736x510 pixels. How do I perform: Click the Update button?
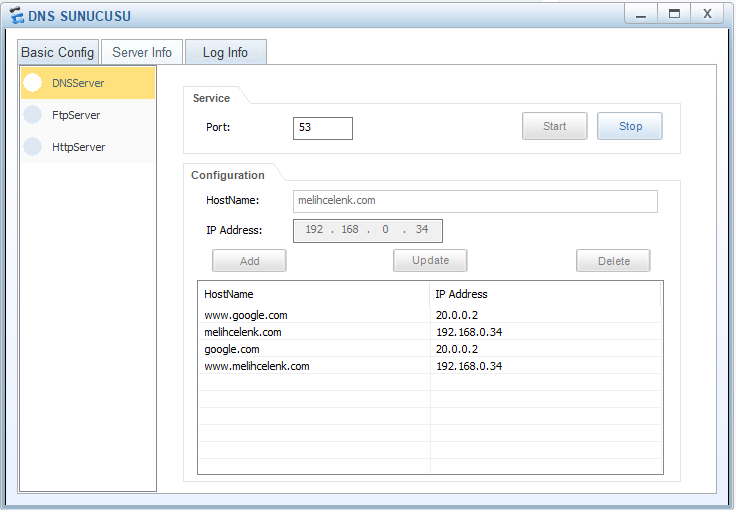point(430,260)
